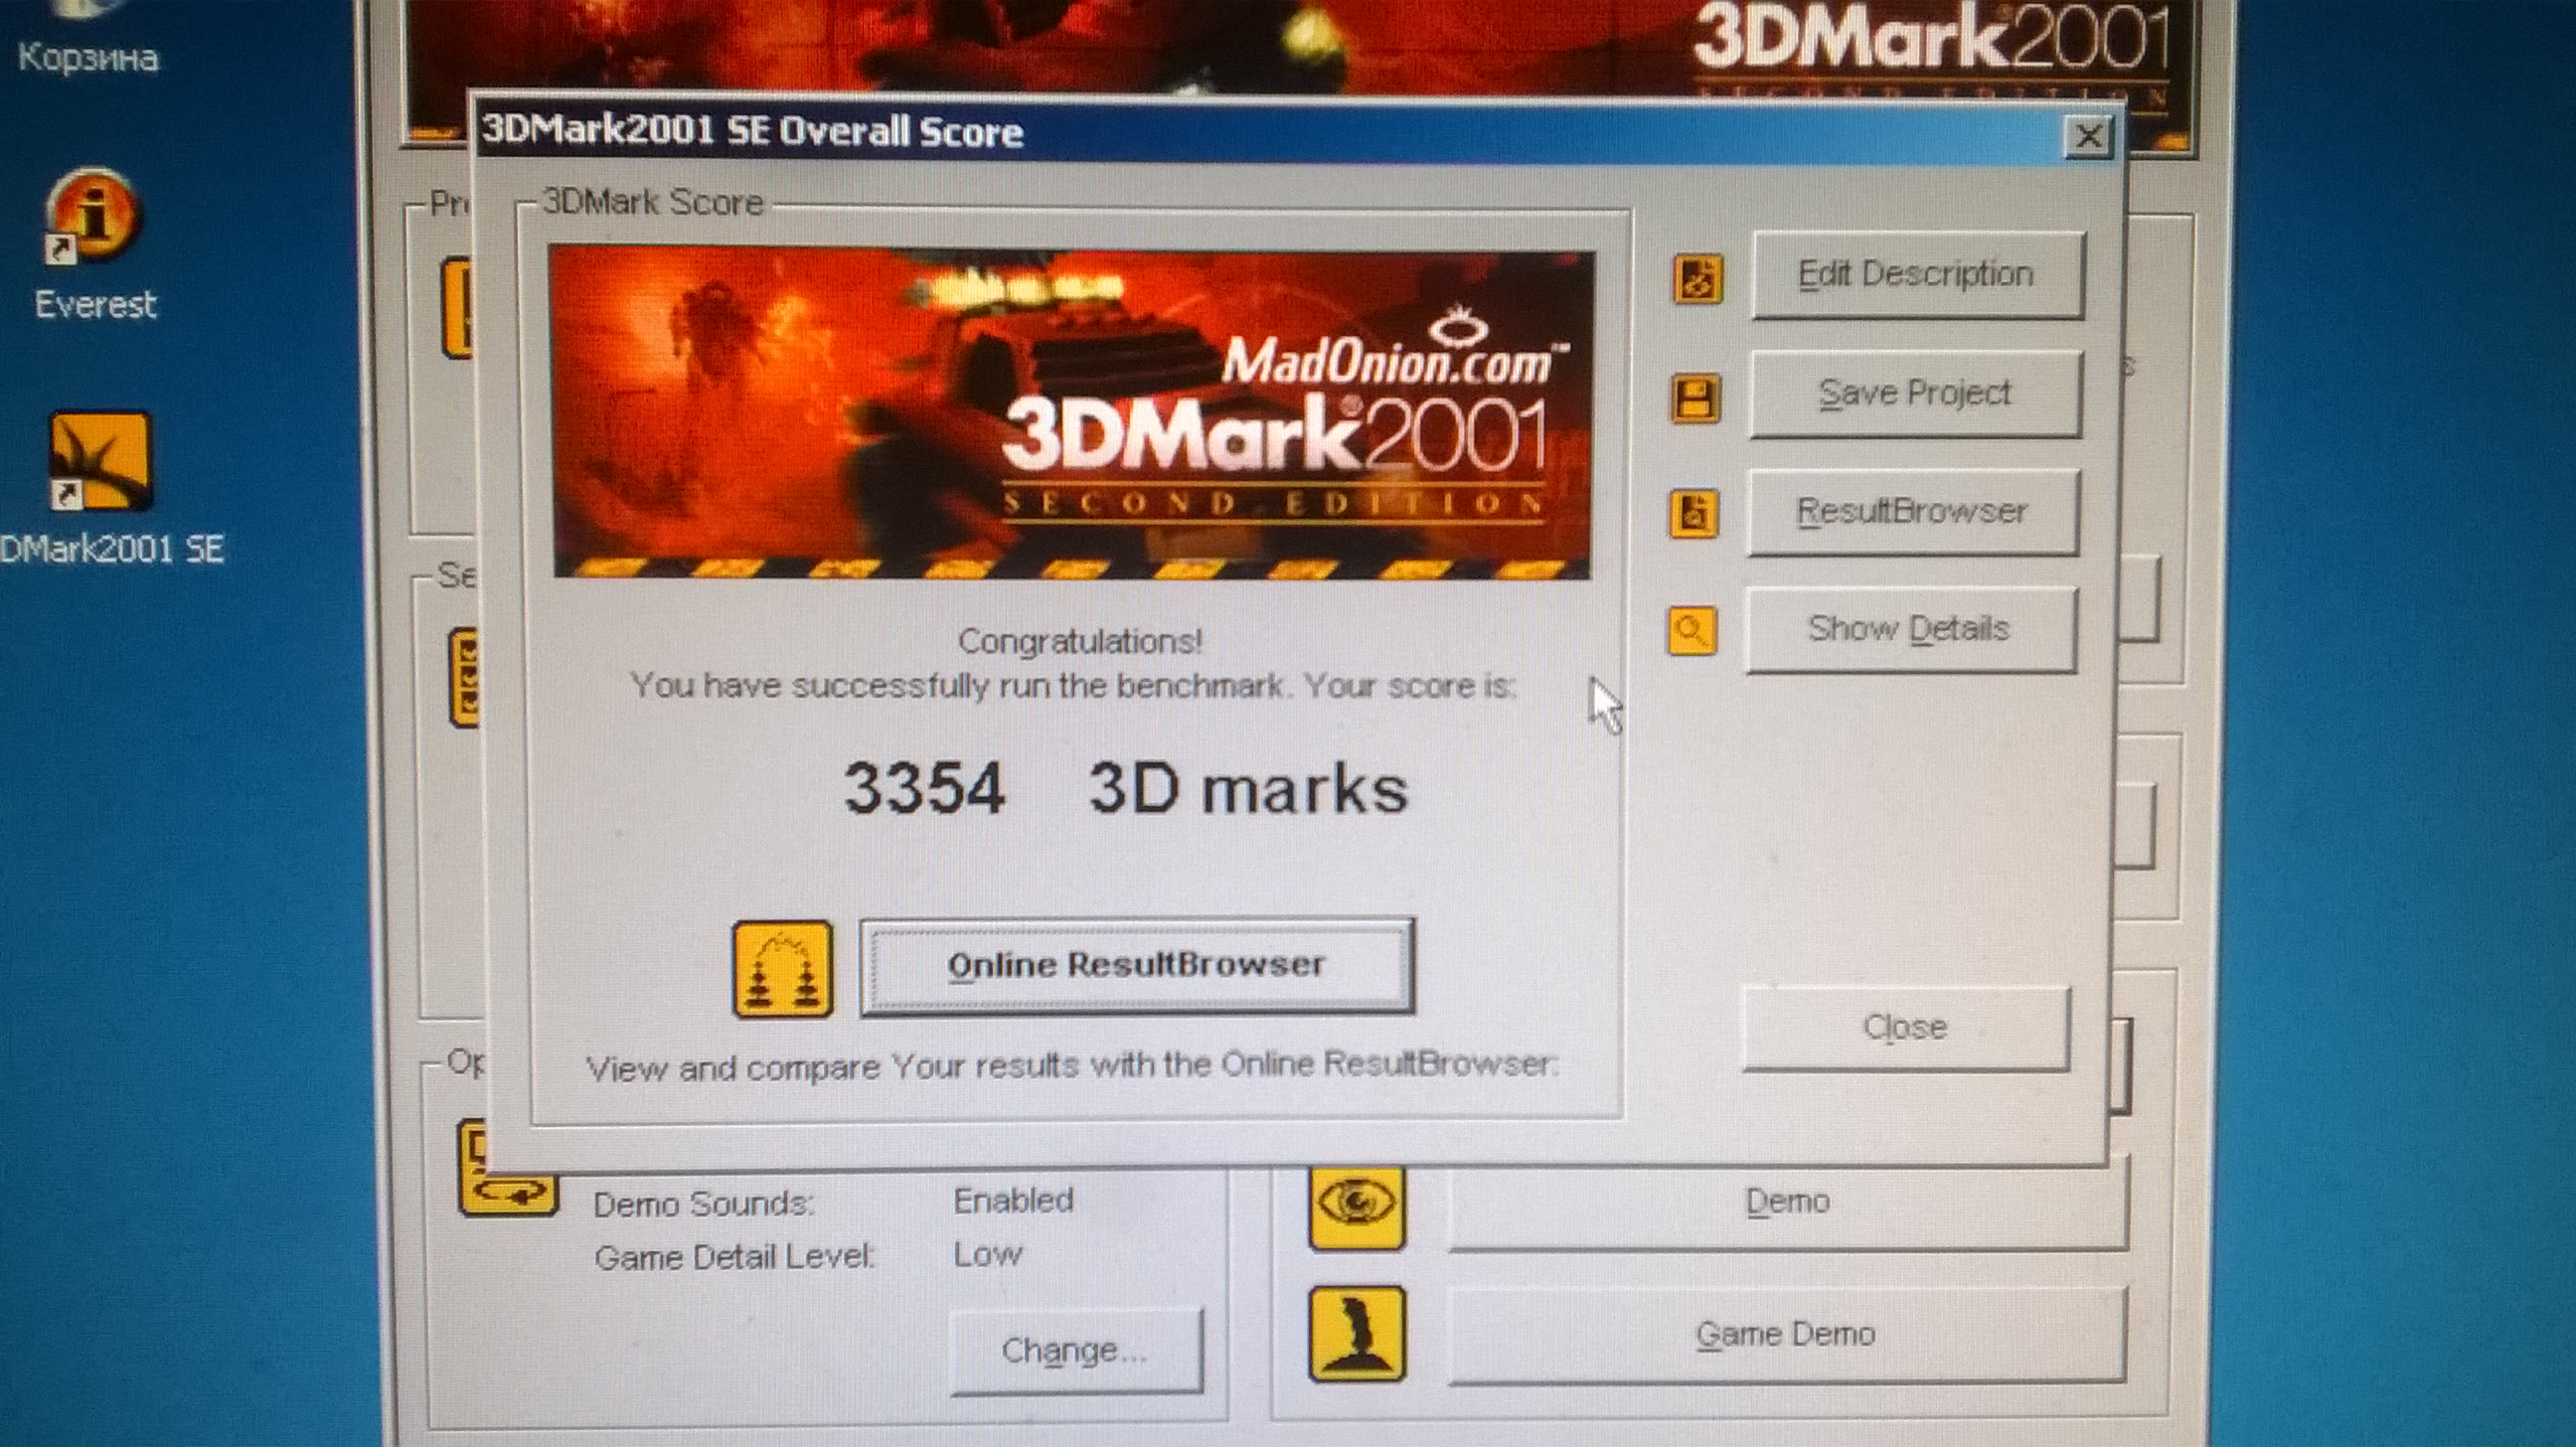Image resolution: width=2576 pixels, height=1447 pixels.
Task: Click the Game Demo joystick icon
Action: click(1356, 1334)
